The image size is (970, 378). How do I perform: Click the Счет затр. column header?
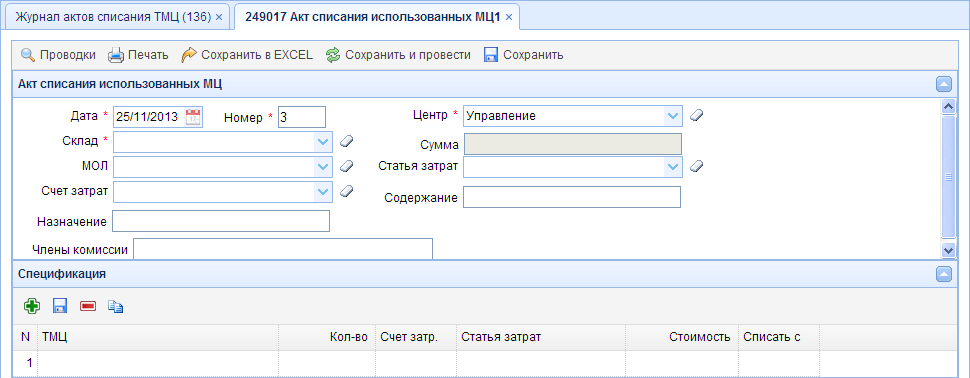pyautogui.click(x=416, y=337)
